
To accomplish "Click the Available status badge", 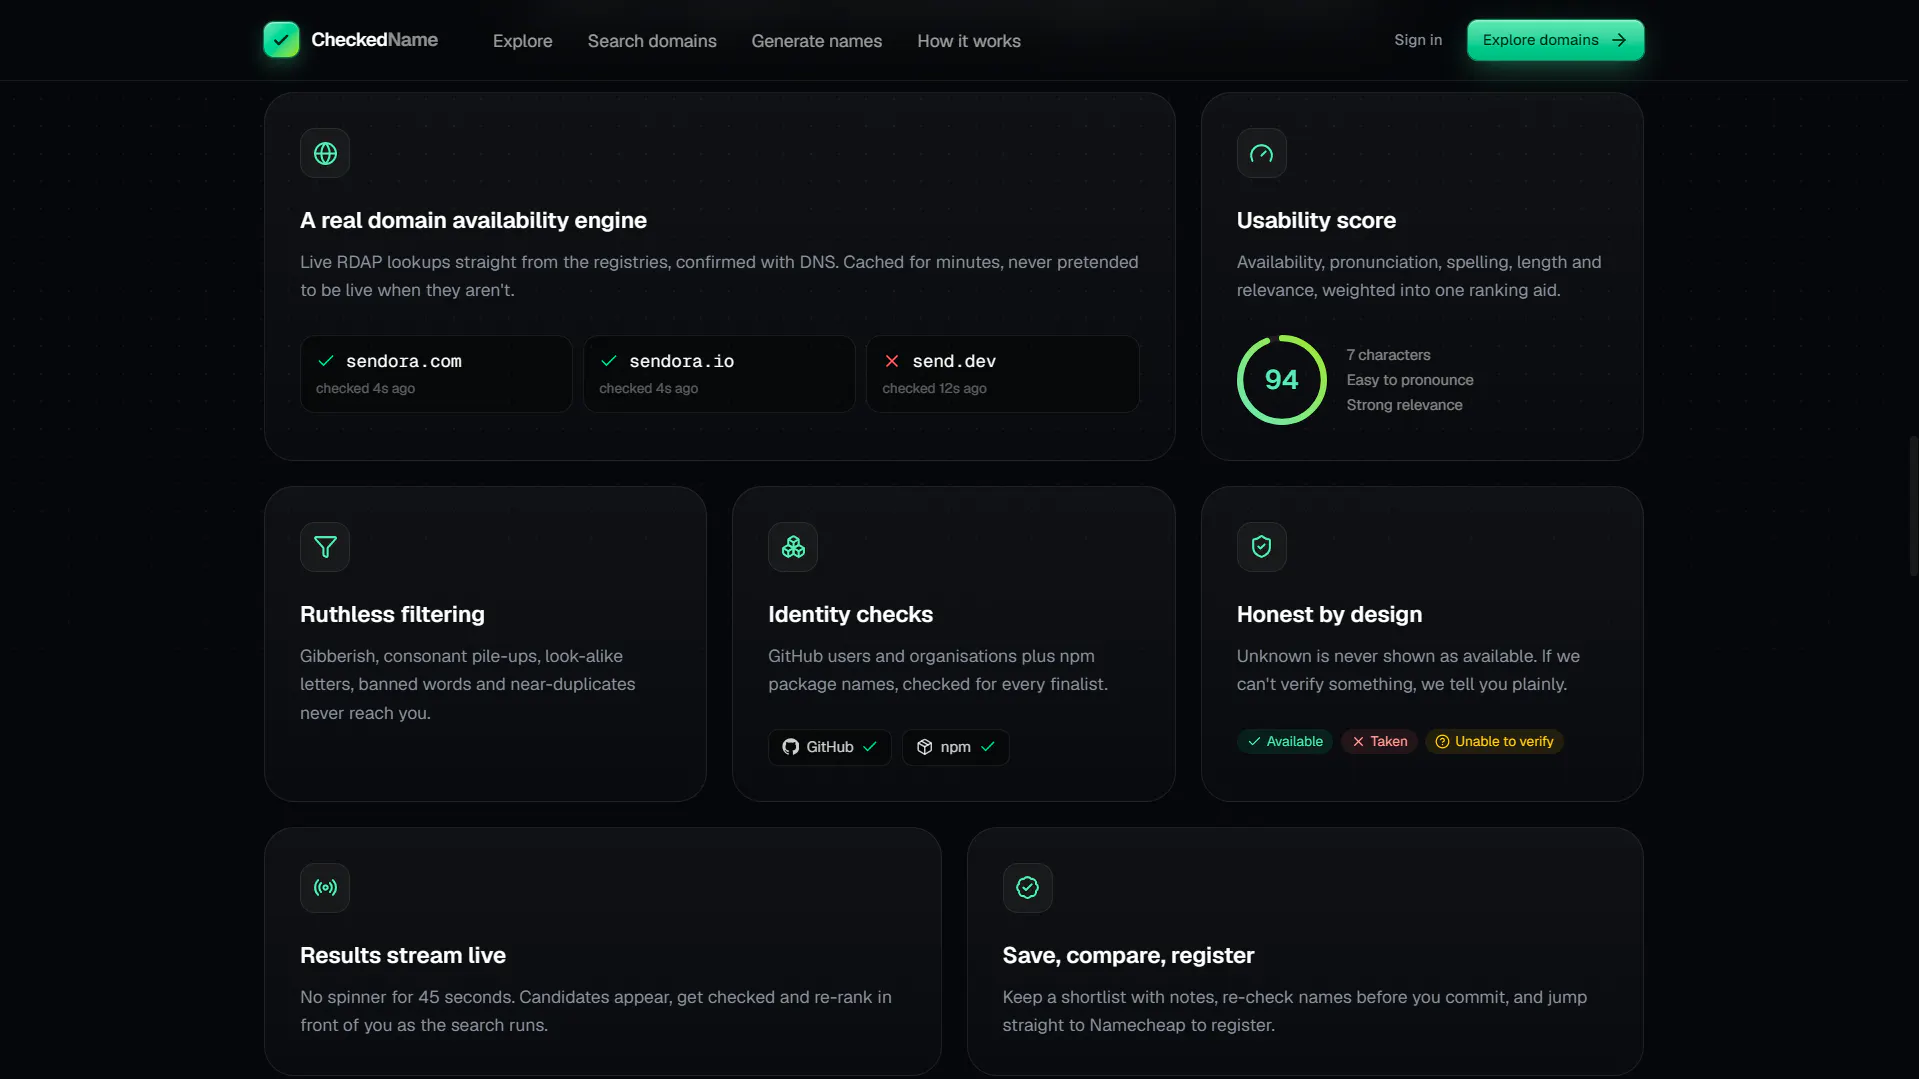I will click(1285, 741).
